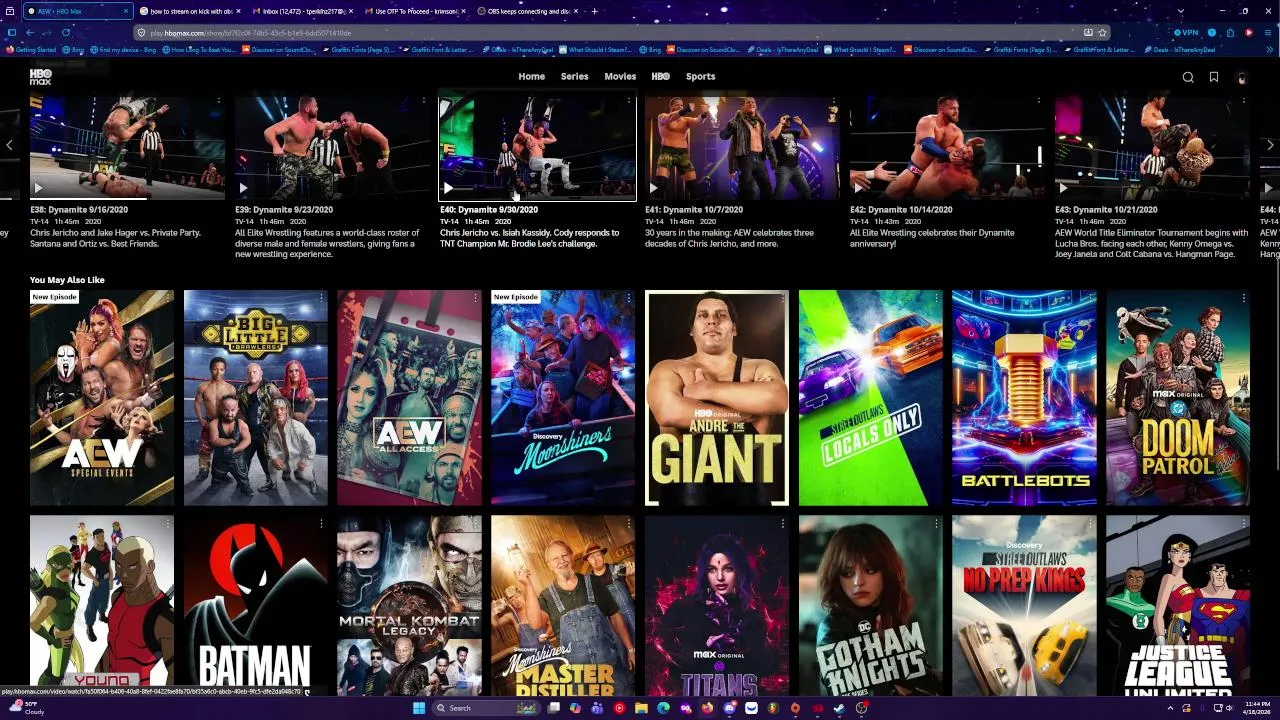Viewport: 1280px width, 720px height.
Task: Go to the Series menu item
Action: [x=574, y=76]
